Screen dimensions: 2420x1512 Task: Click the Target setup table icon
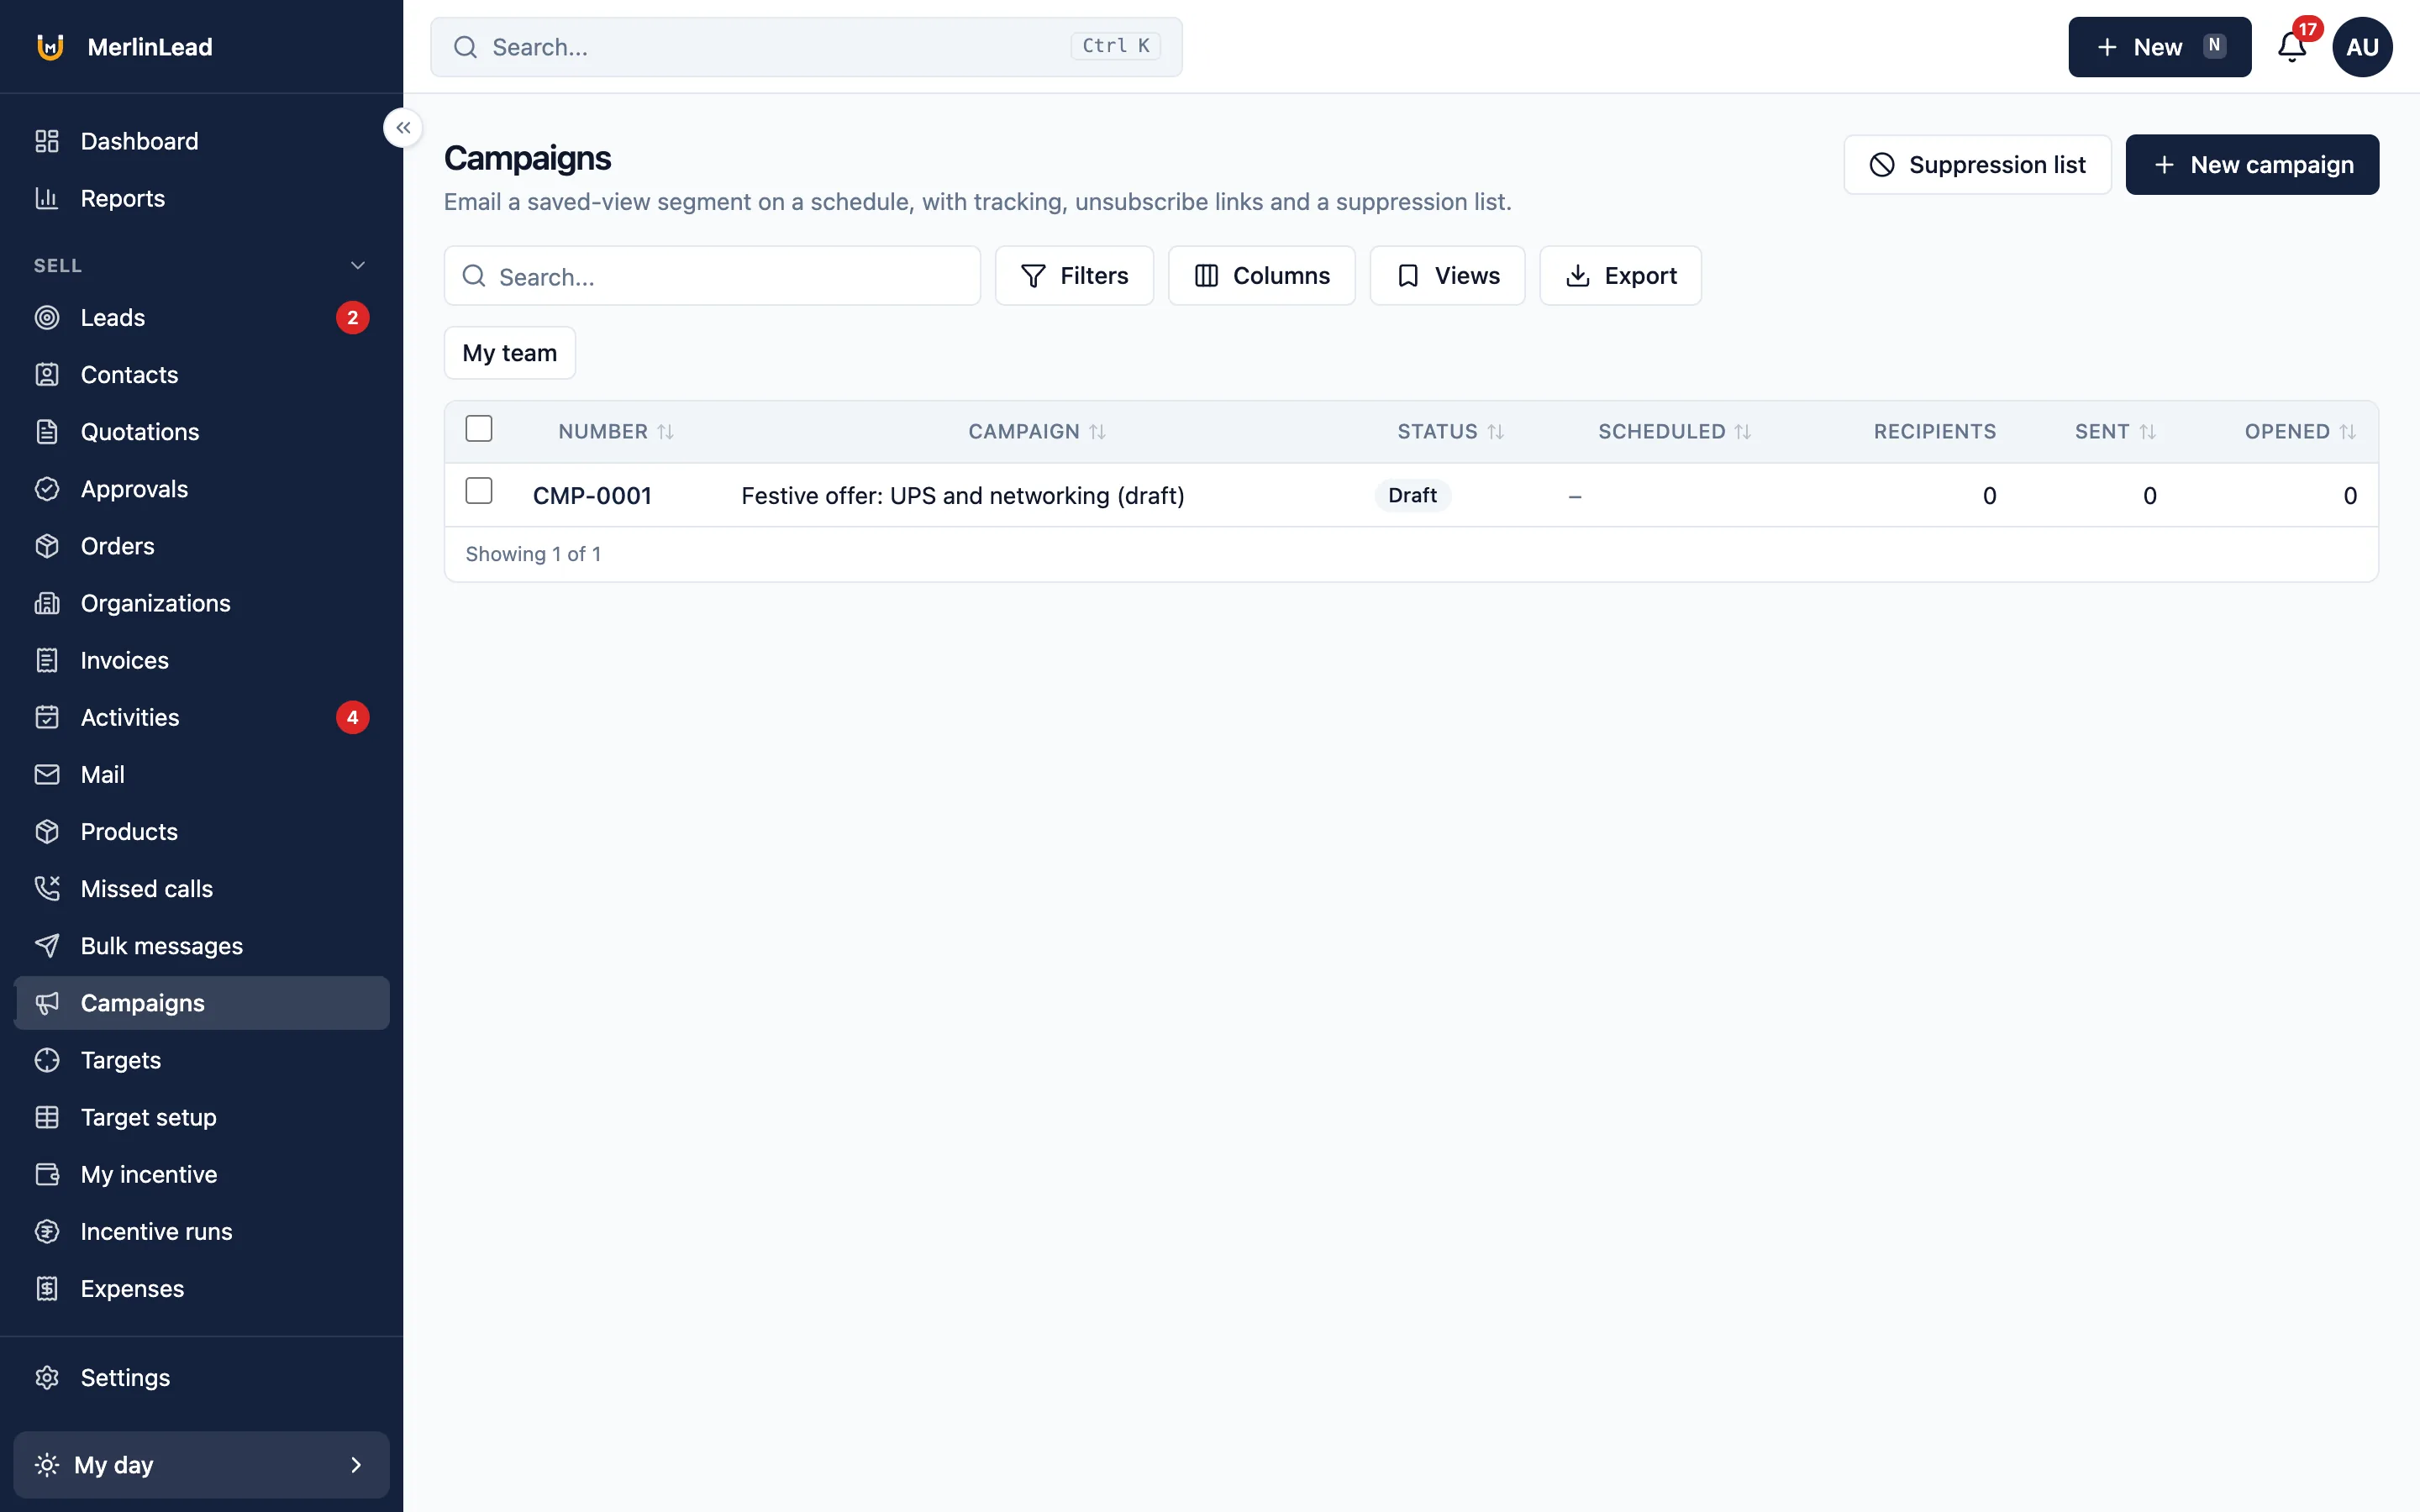click(47, 1117)
